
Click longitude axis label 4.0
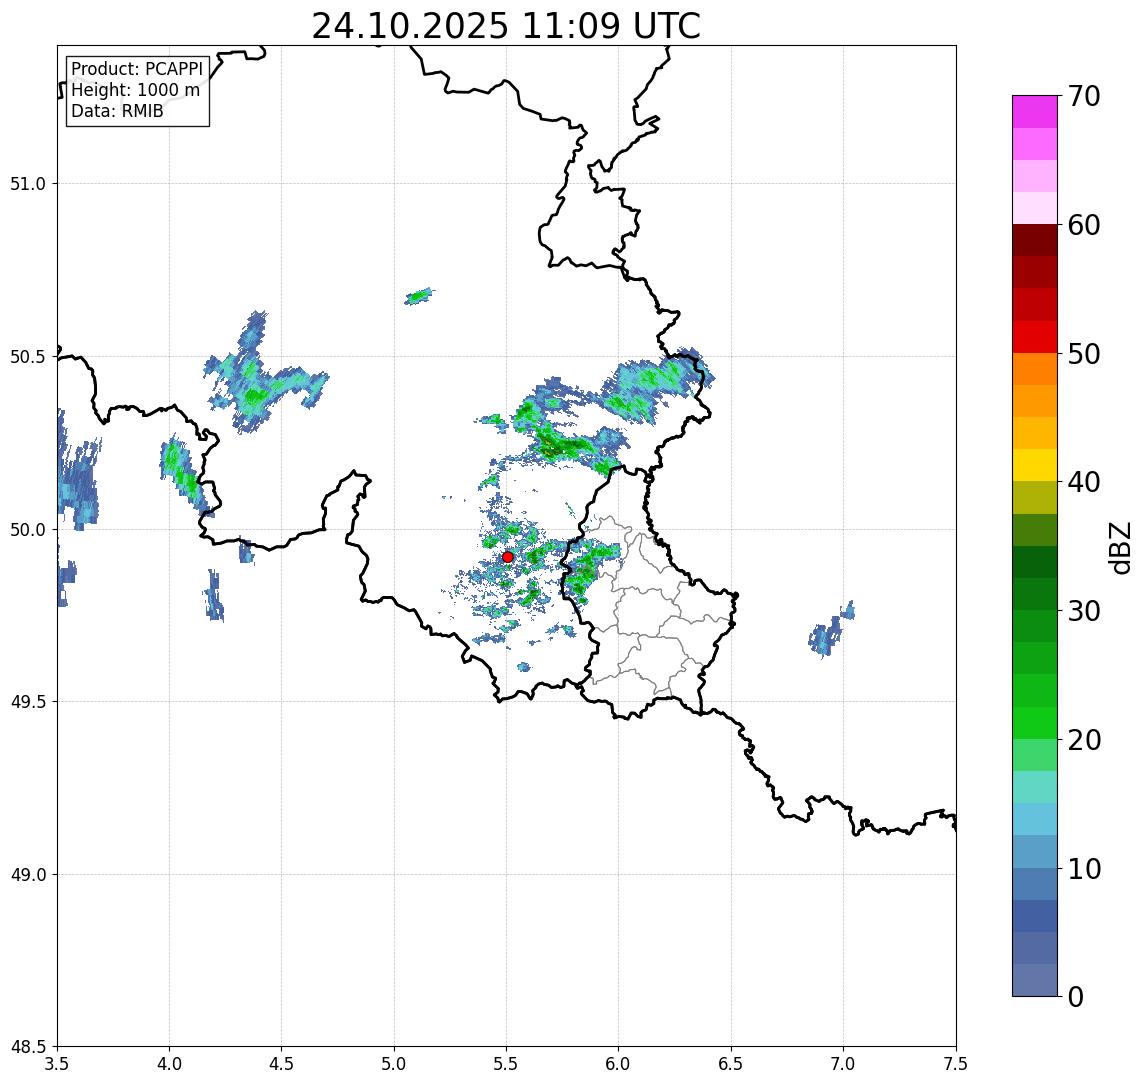169,1064
